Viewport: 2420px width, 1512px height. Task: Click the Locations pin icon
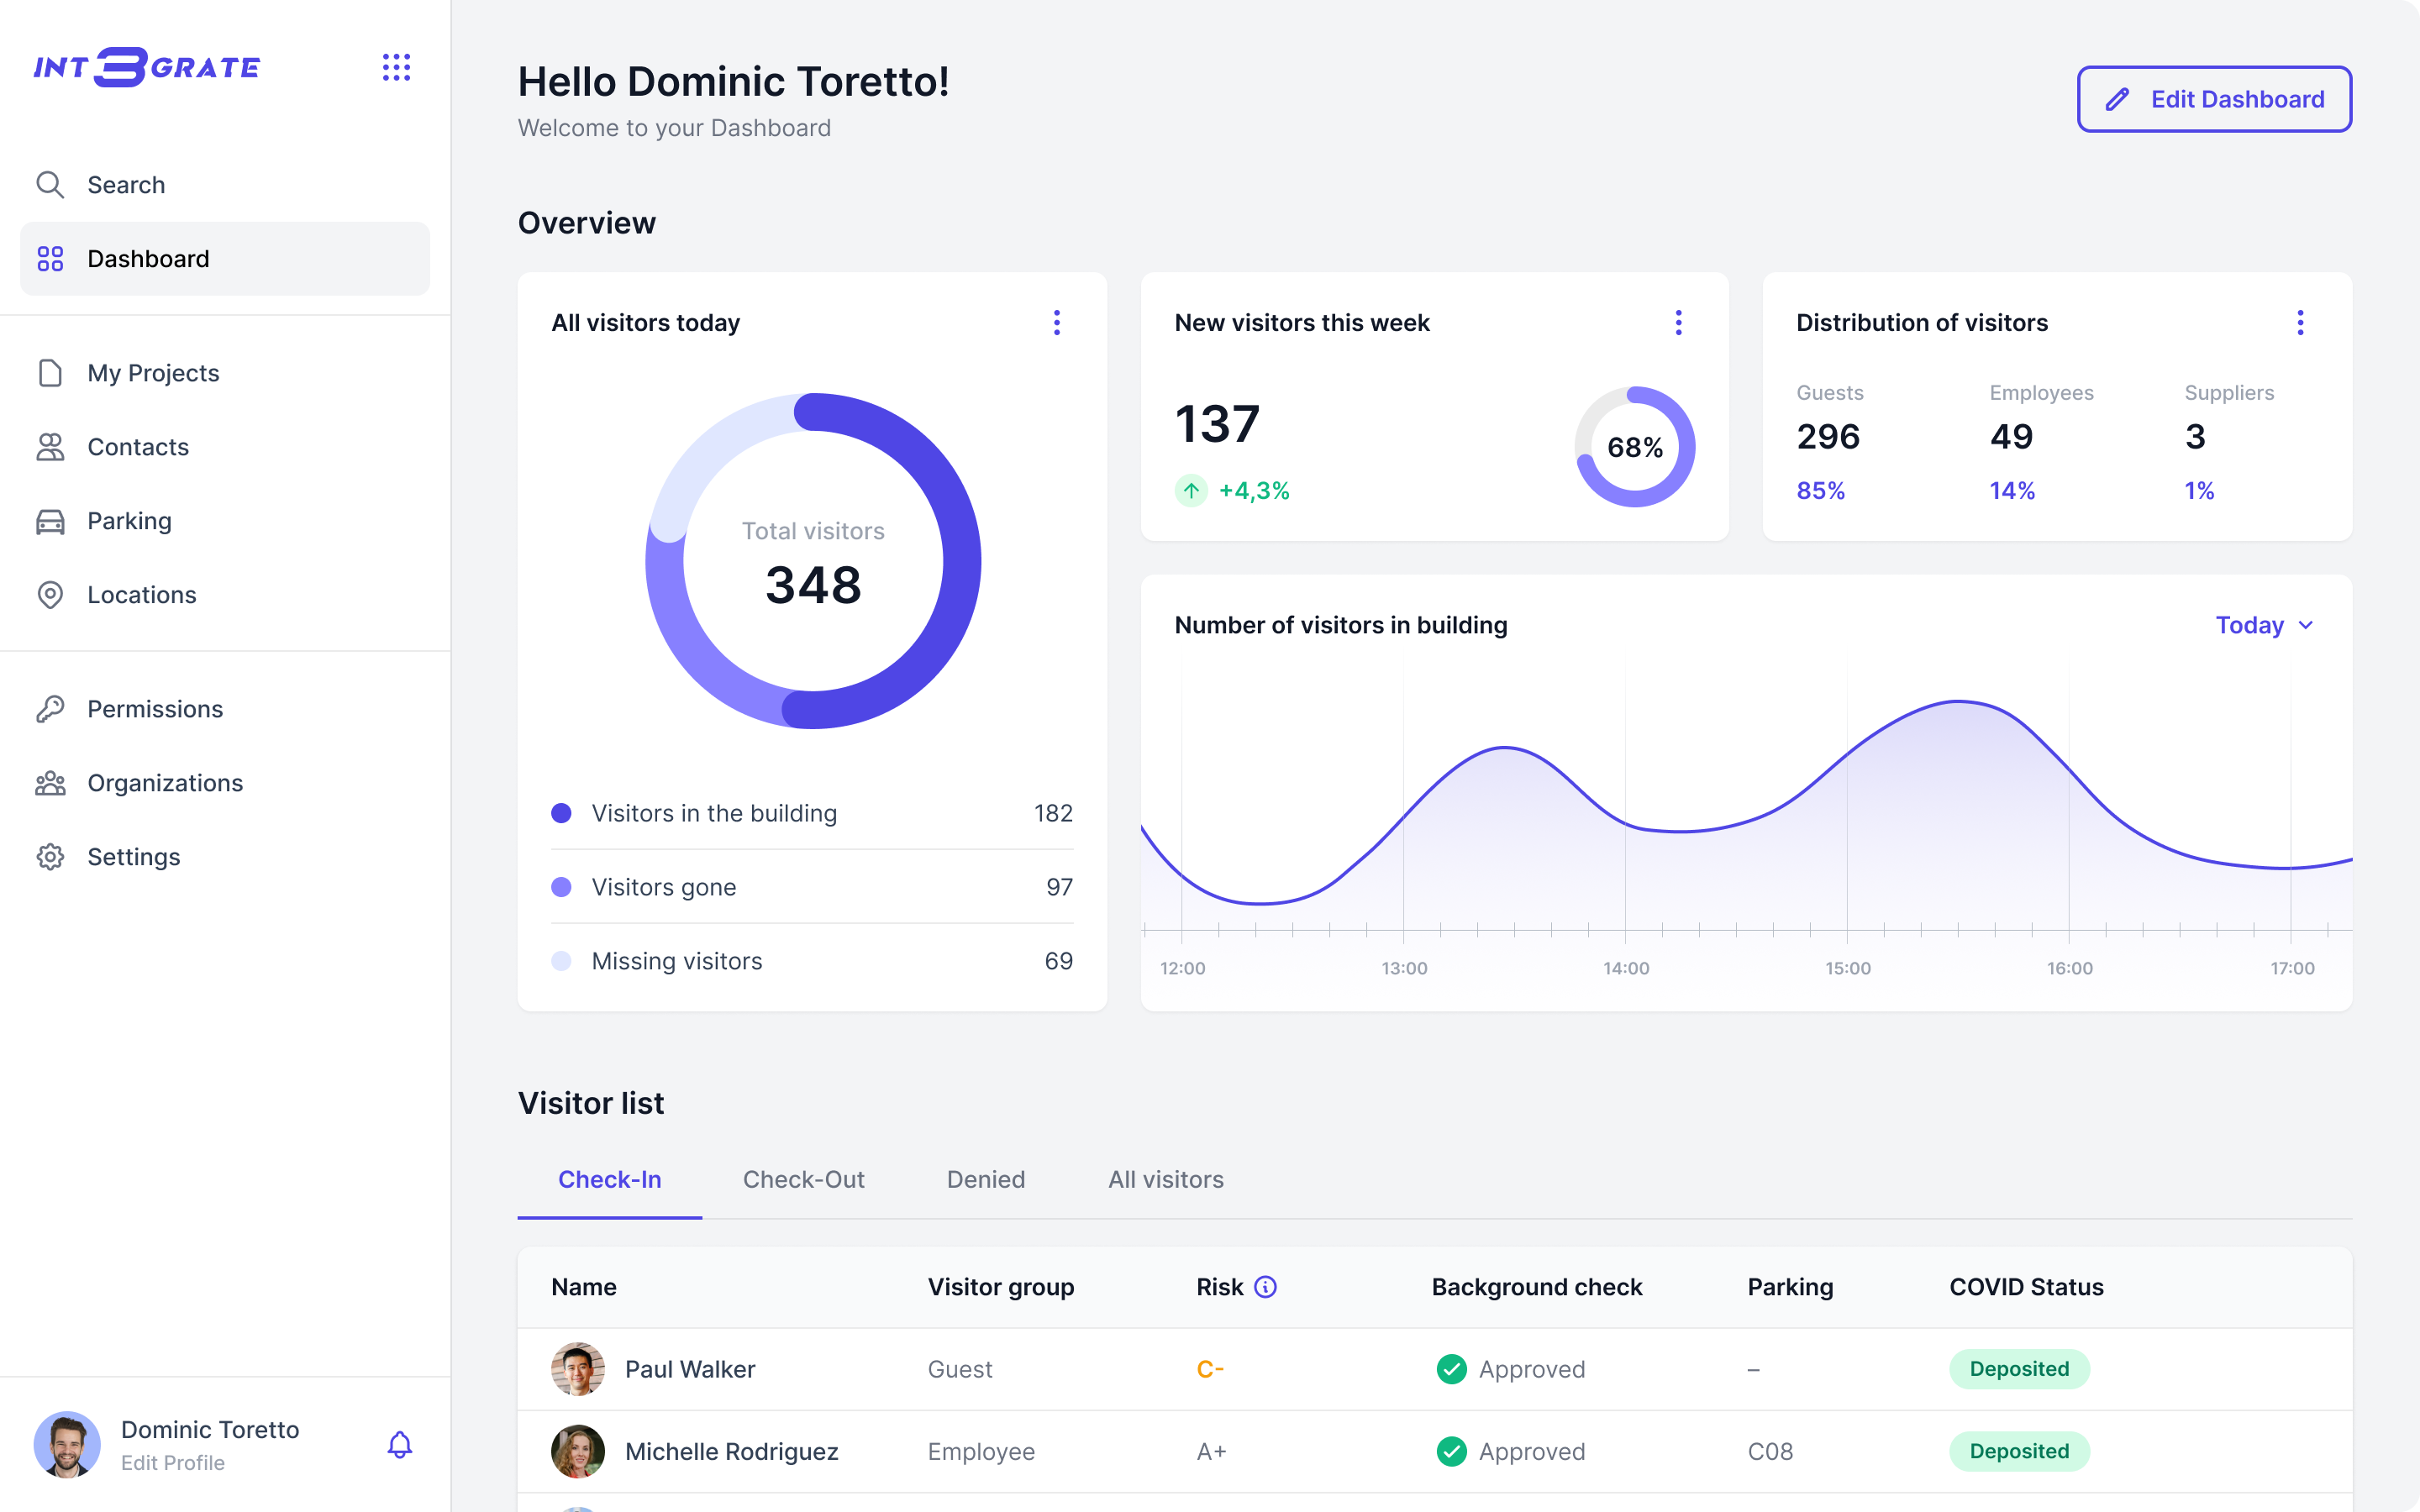coord(50,595)
